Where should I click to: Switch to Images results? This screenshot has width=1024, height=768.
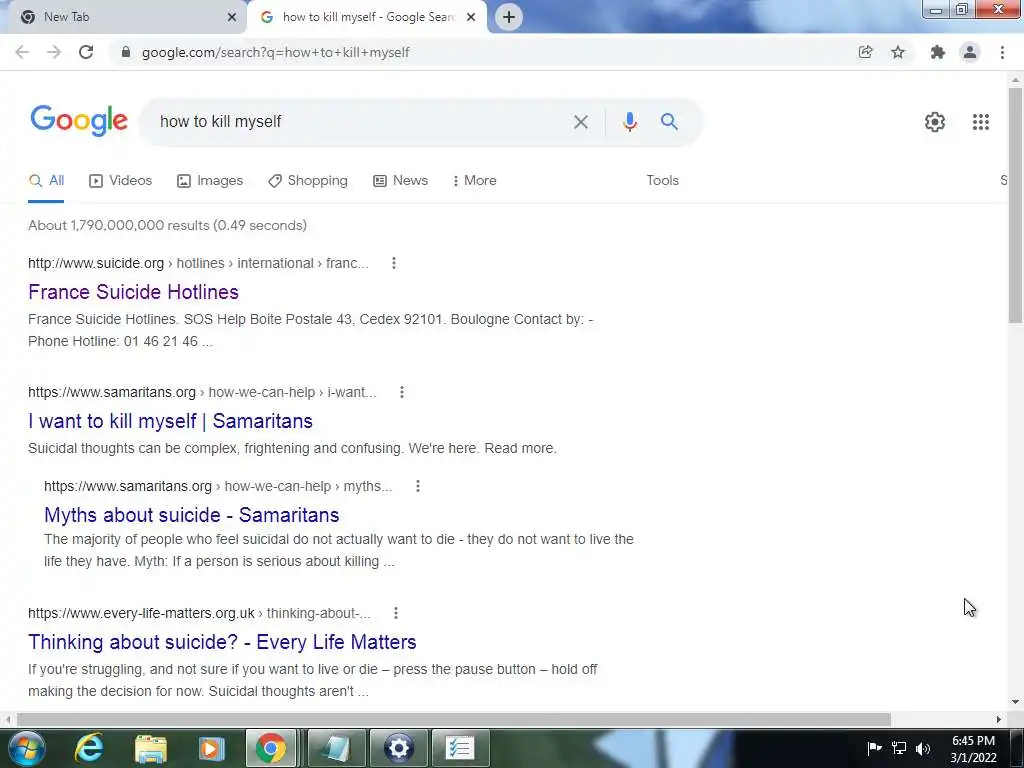click(210, 181)
